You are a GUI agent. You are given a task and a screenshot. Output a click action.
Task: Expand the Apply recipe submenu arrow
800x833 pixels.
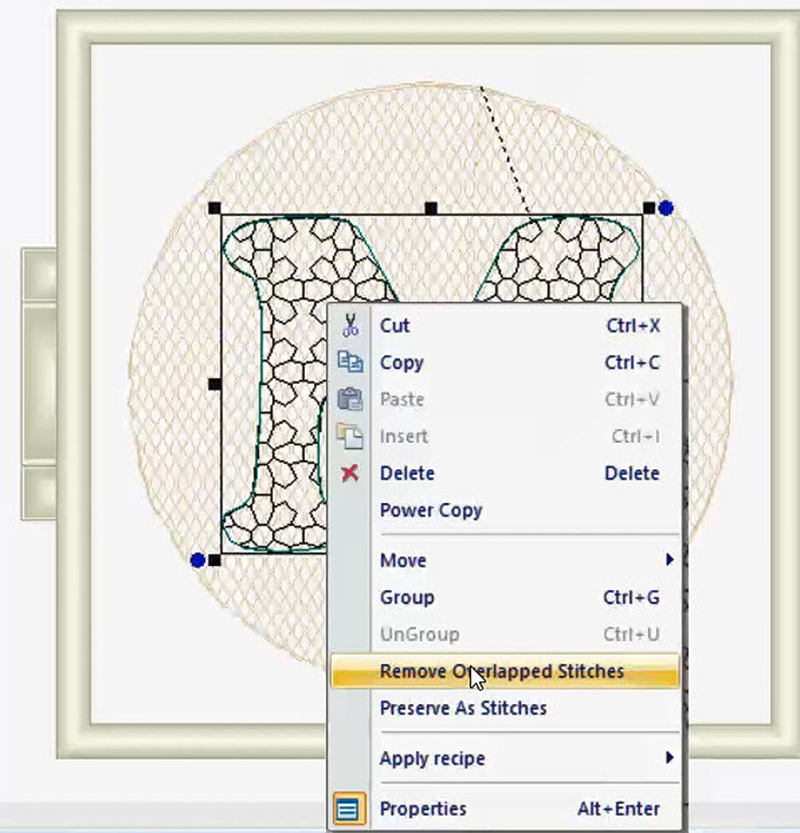[x=669, y=758]
